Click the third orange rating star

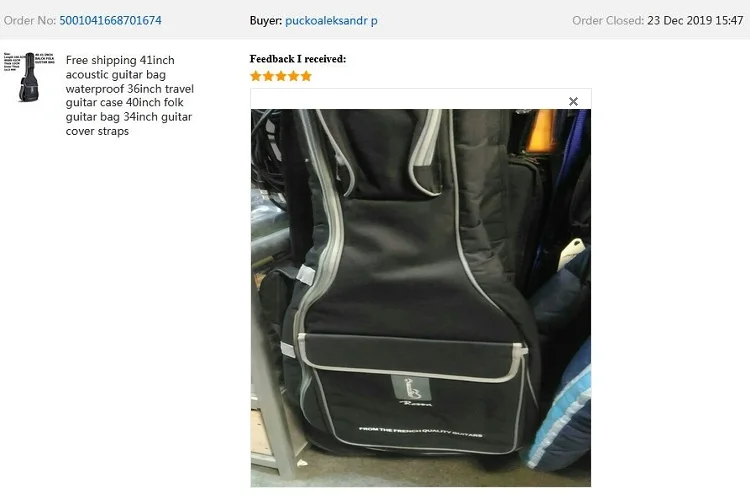click(x=281, y=76)
